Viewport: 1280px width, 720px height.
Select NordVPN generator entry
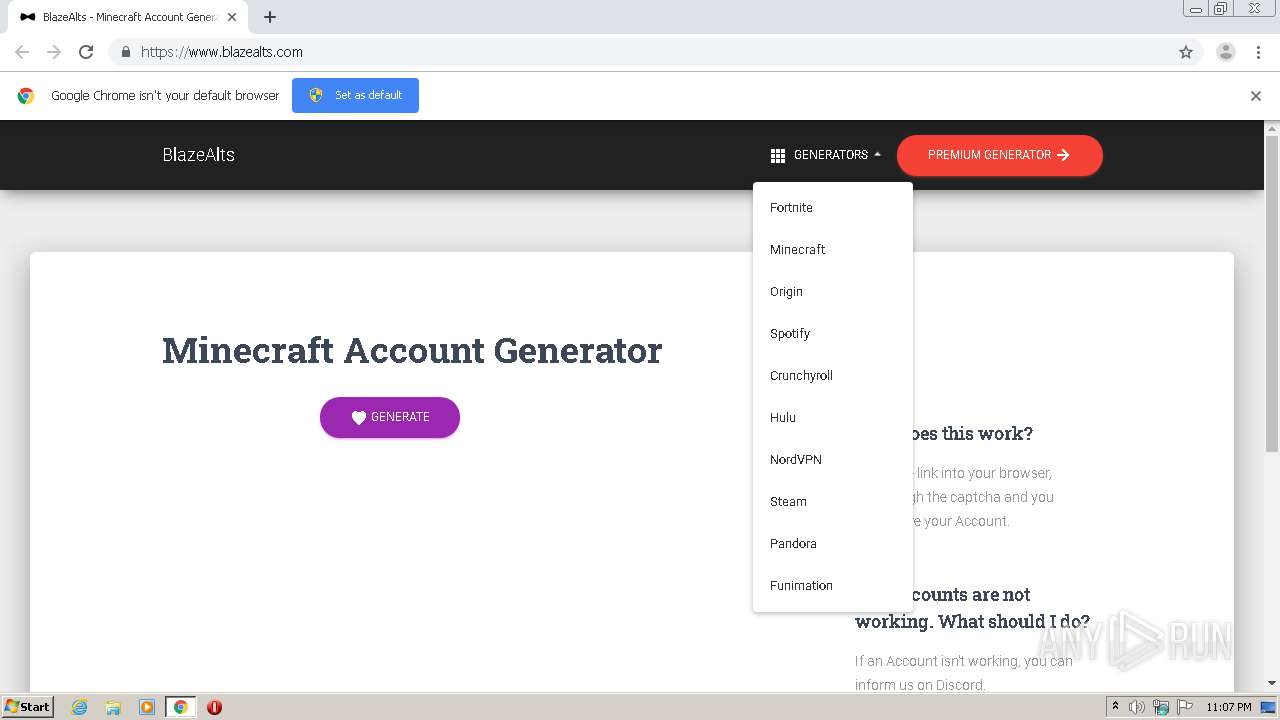point(833,460)
